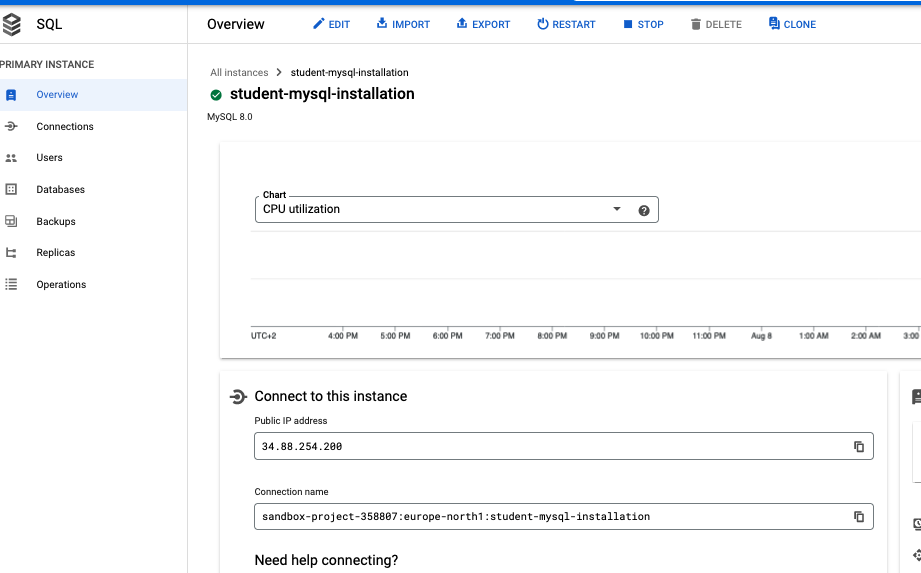The width and height of the screenshot is (921, 573).
Task: Click the Public IP address field
Action: (x=550, y=447)
